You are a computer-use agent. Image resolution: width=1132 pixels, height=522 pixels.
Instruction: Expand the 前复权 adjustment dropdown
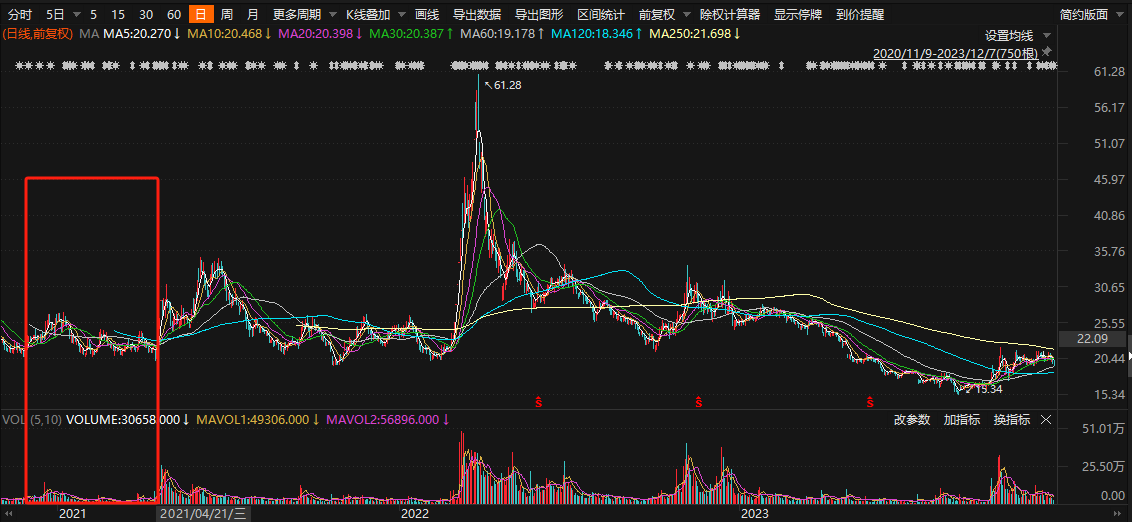[x=662, y=15]
